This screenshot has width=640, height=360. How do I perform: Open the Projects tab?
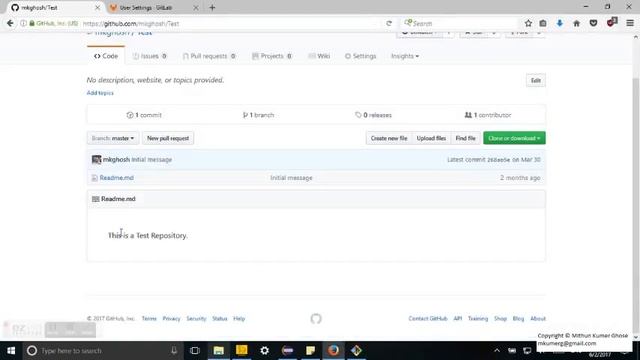point(272,56)
